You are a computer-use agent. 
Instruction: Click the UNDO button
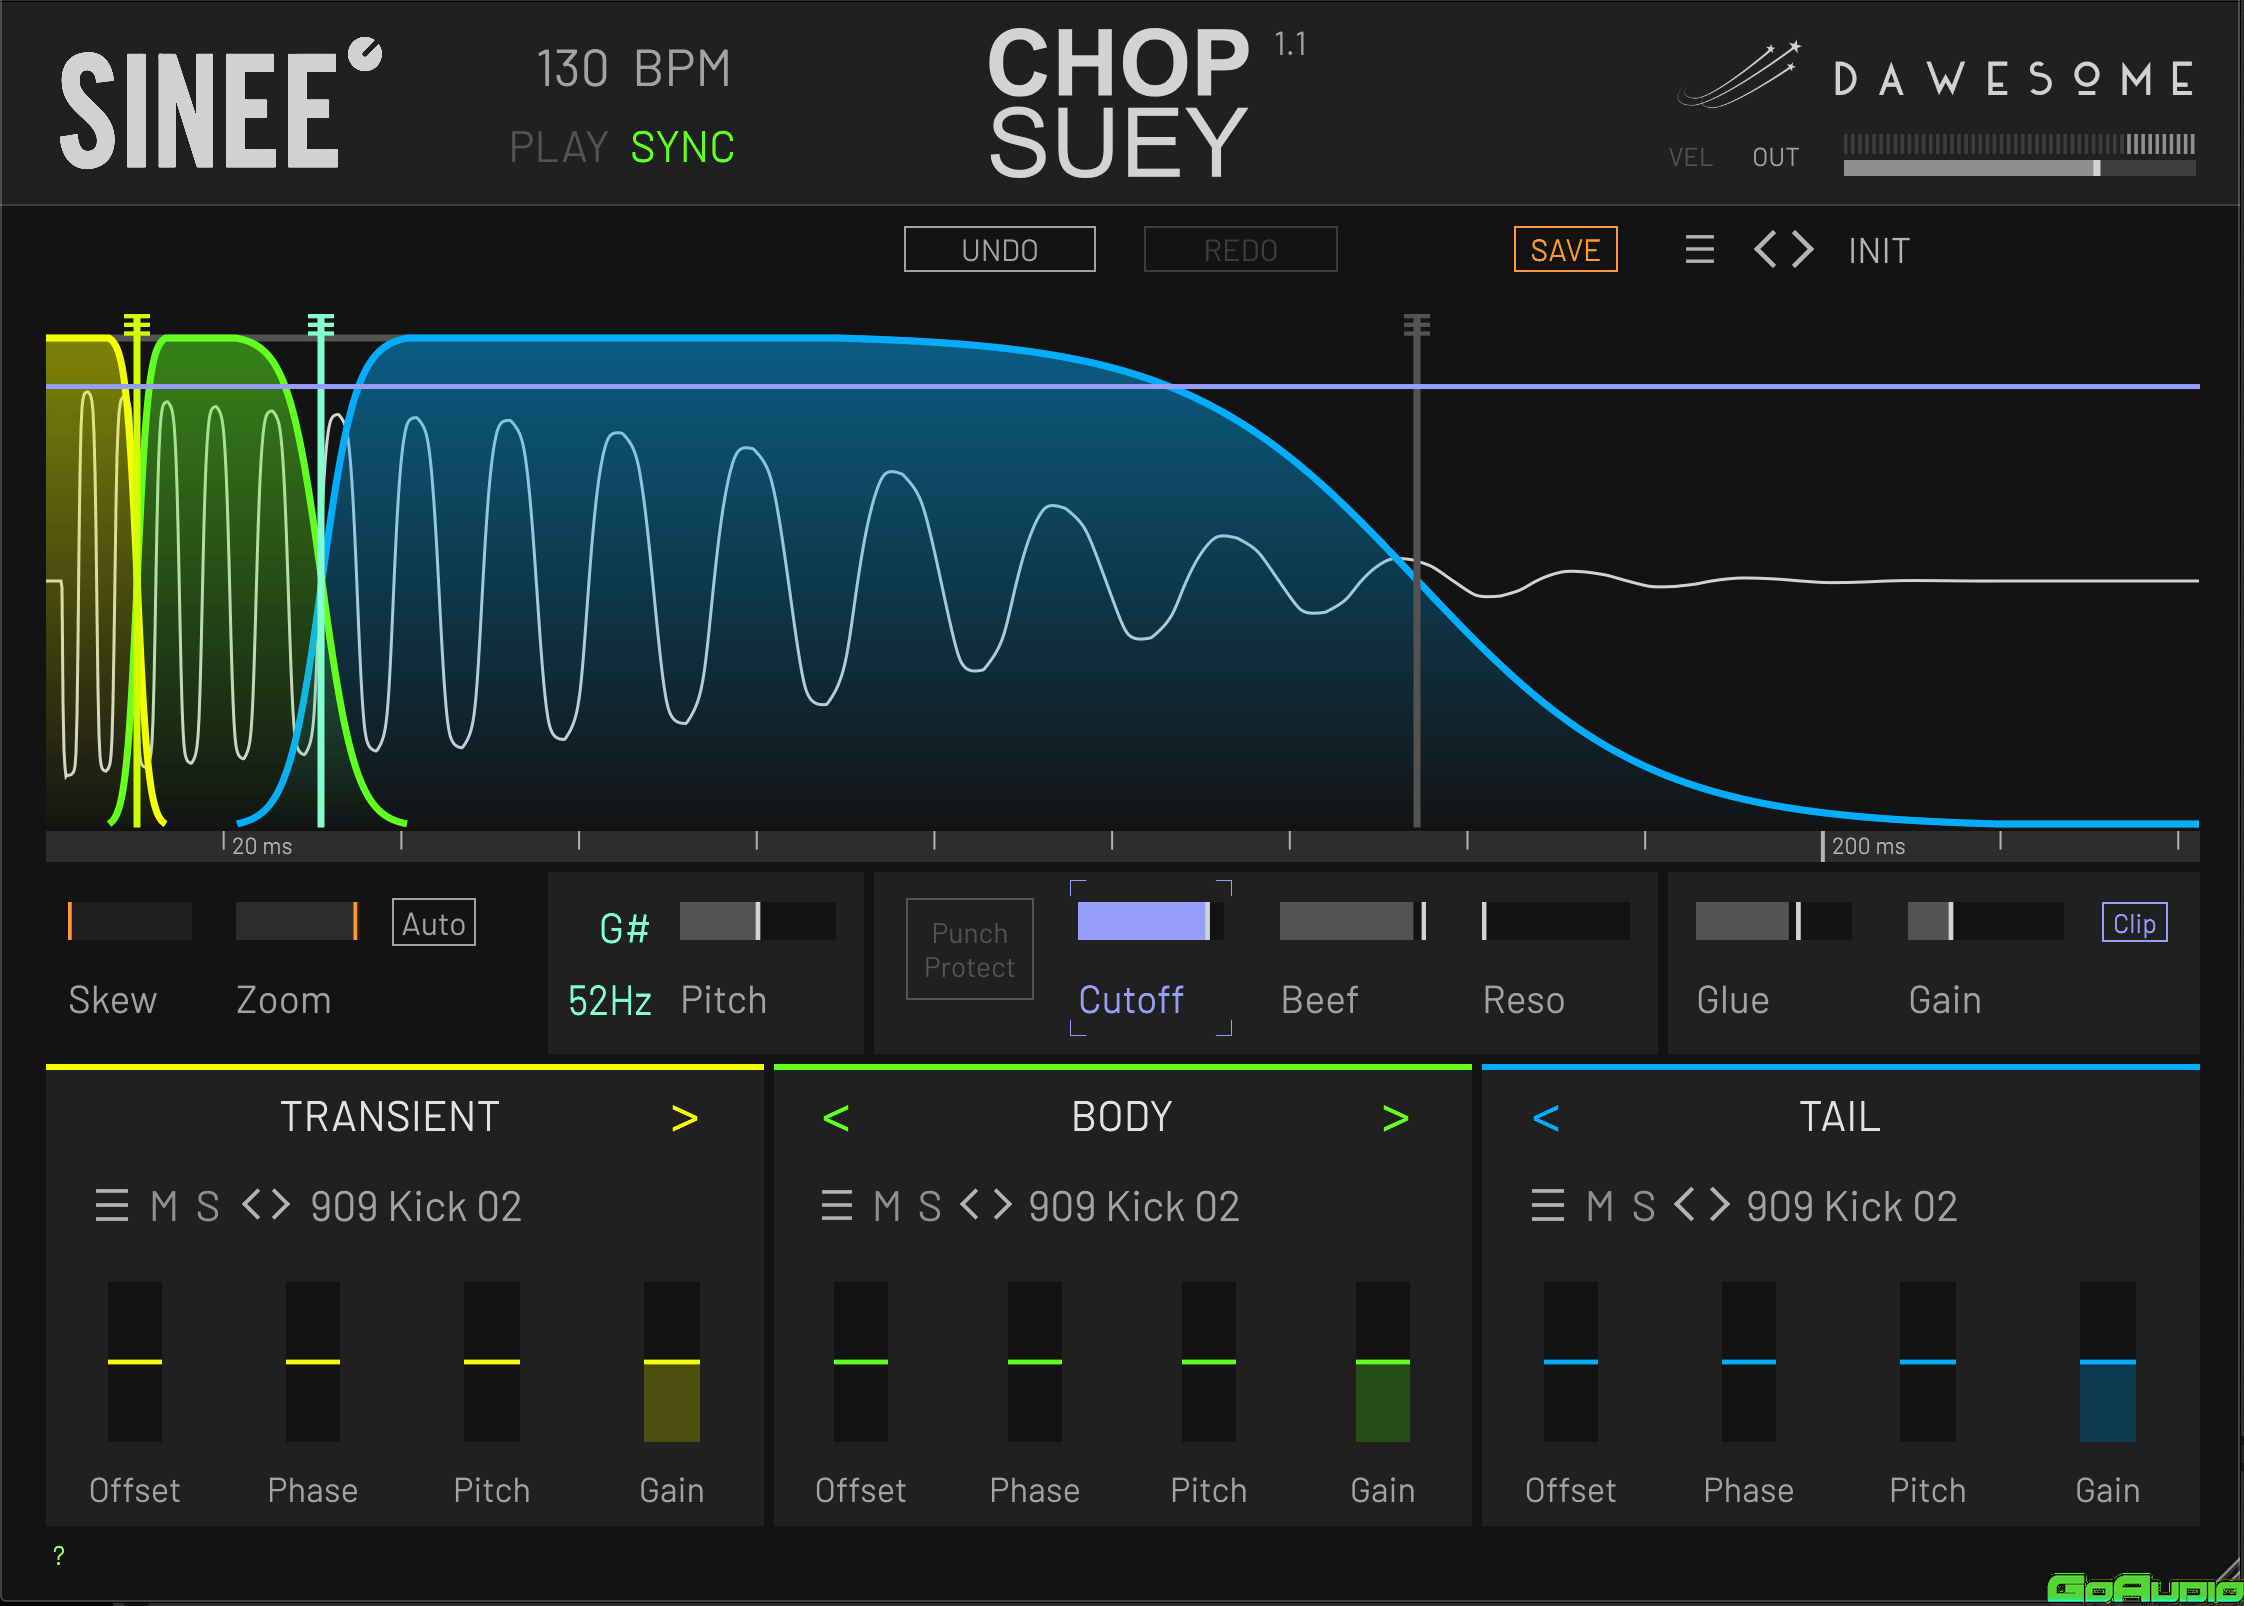(999, 250)
